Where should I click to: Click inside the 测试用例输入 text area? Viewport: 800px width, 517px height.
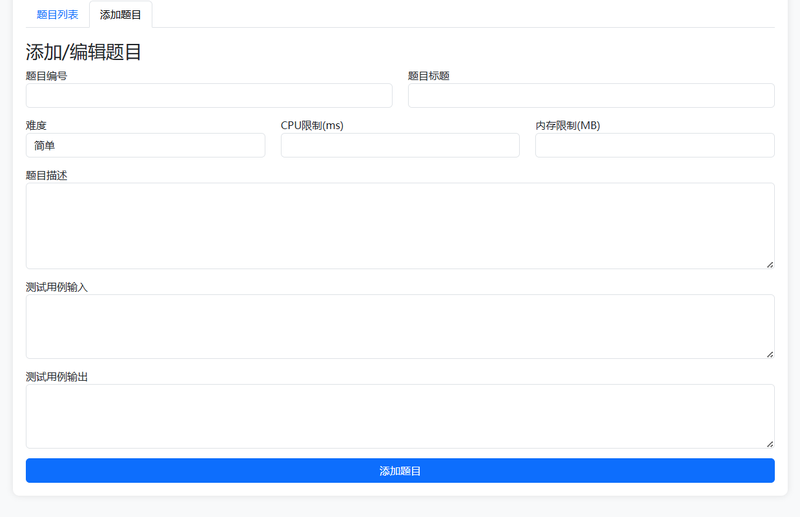click(400, 327)
